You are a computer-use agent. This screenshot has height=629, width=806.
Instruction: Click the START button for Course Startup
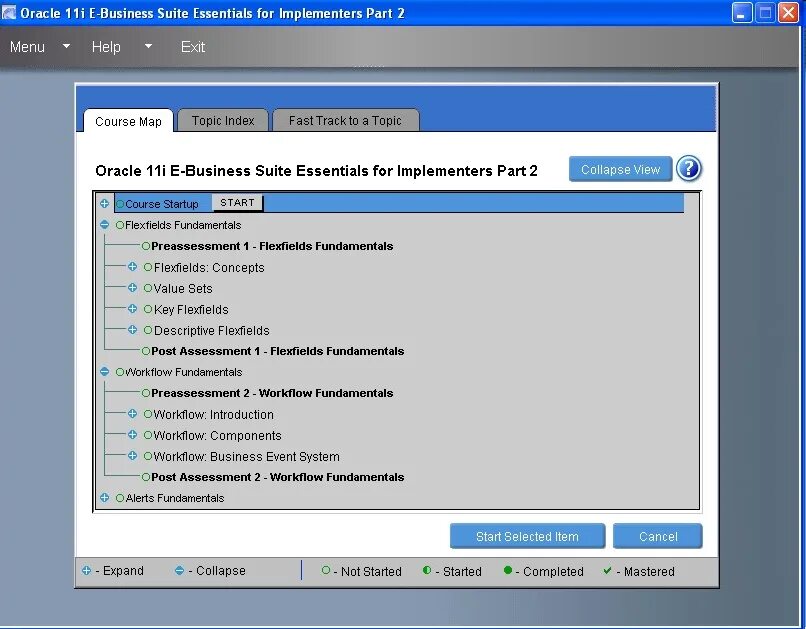click(237, 202)
